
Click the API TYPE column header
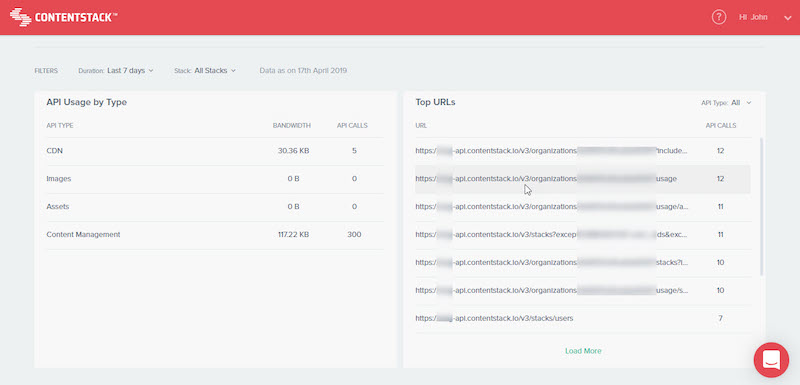pyautogui.click(x=60, y=125)
